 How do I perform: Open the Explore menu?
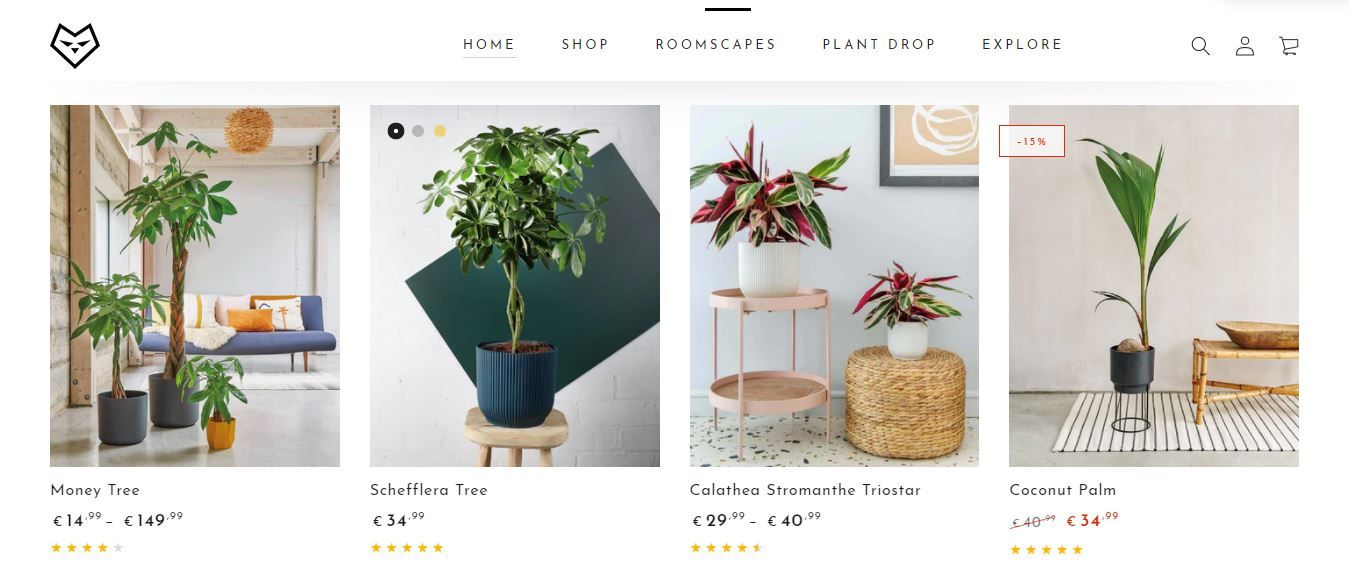pyautogui.click(x=1022, y=45)
